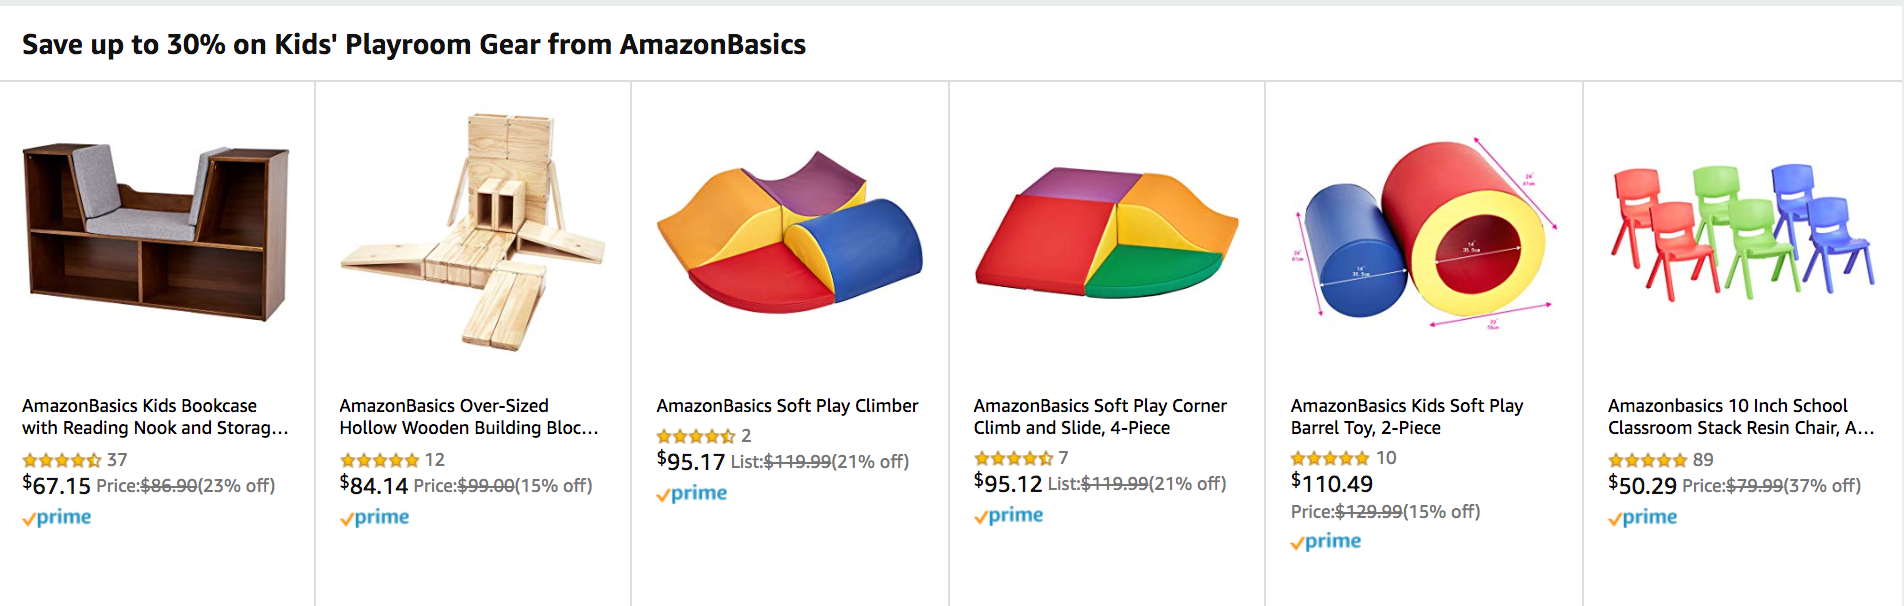
Task: Click the Soft Play Corner Climb image
Action: pyautogui.click(x=1106, y=234)
